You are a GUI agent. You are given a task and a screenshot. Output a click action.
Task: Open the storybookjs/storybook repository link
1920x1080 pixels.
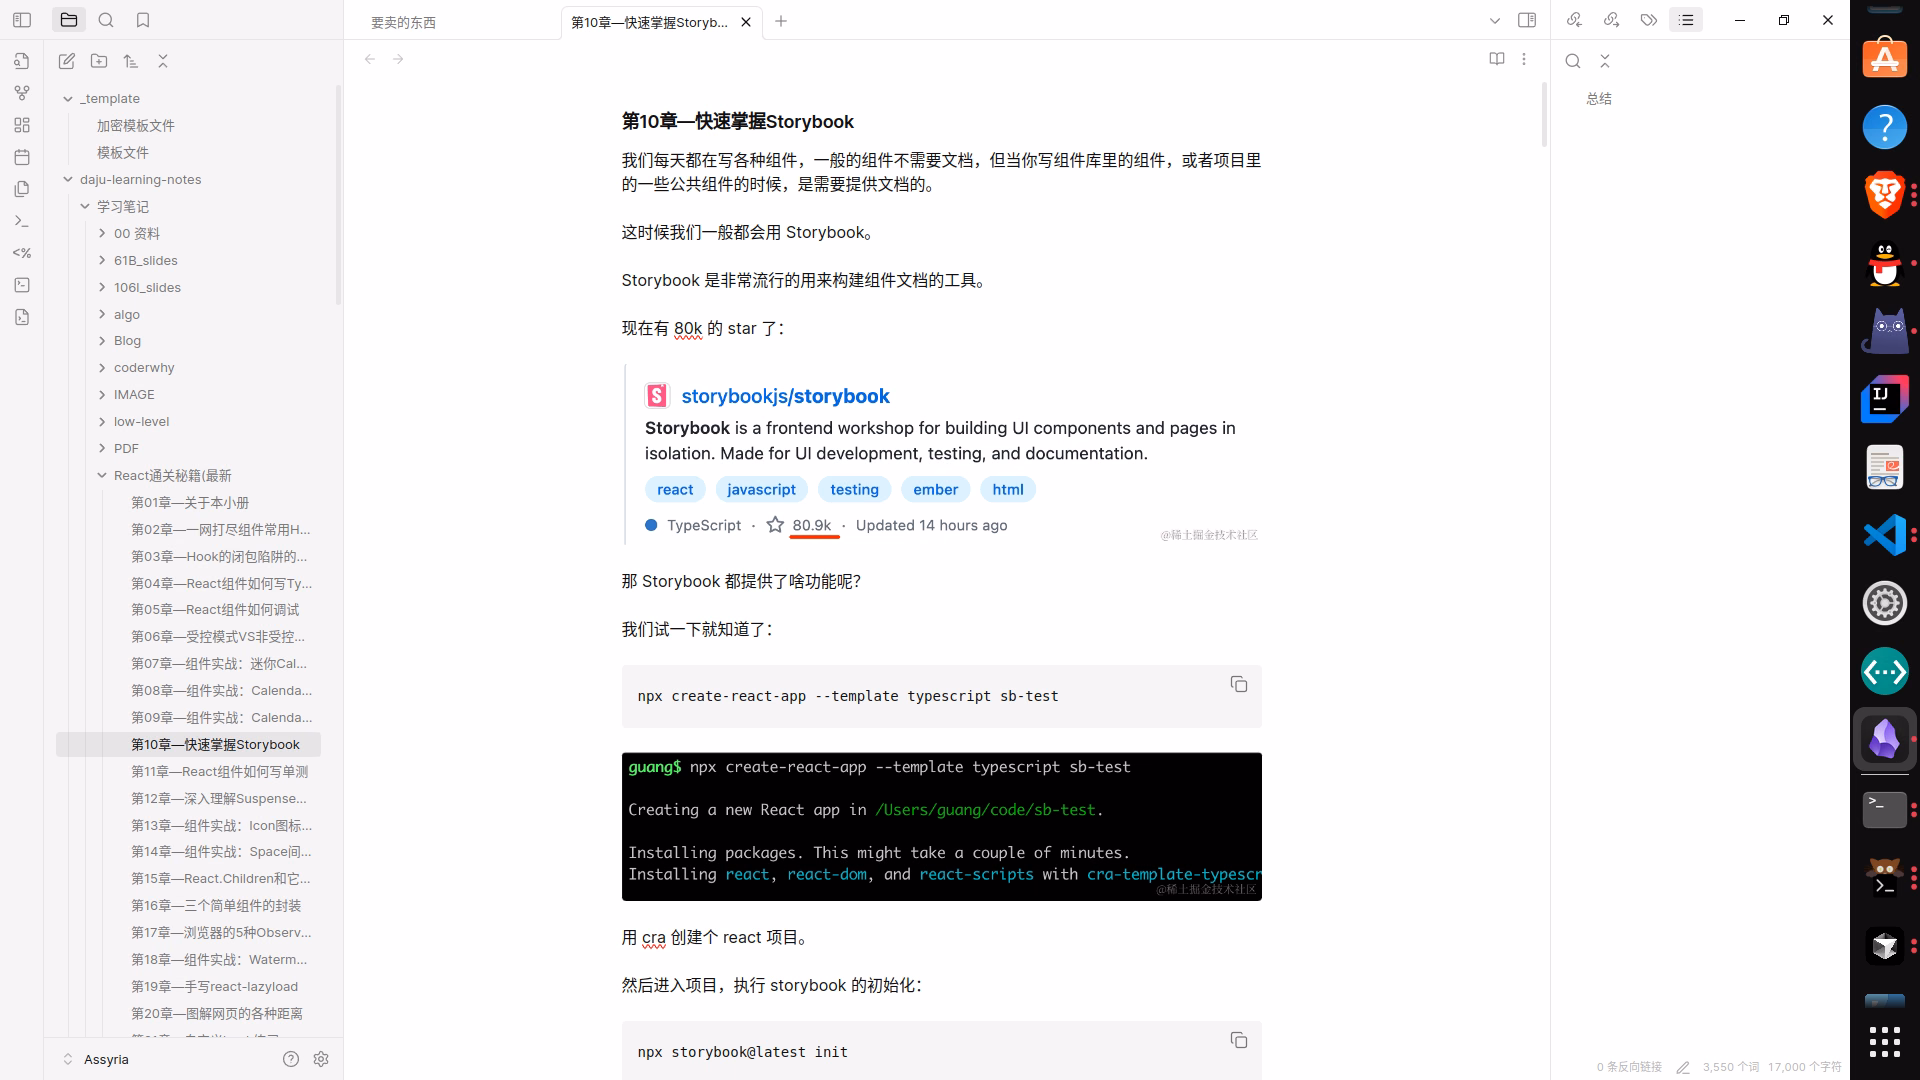[785, 396]
